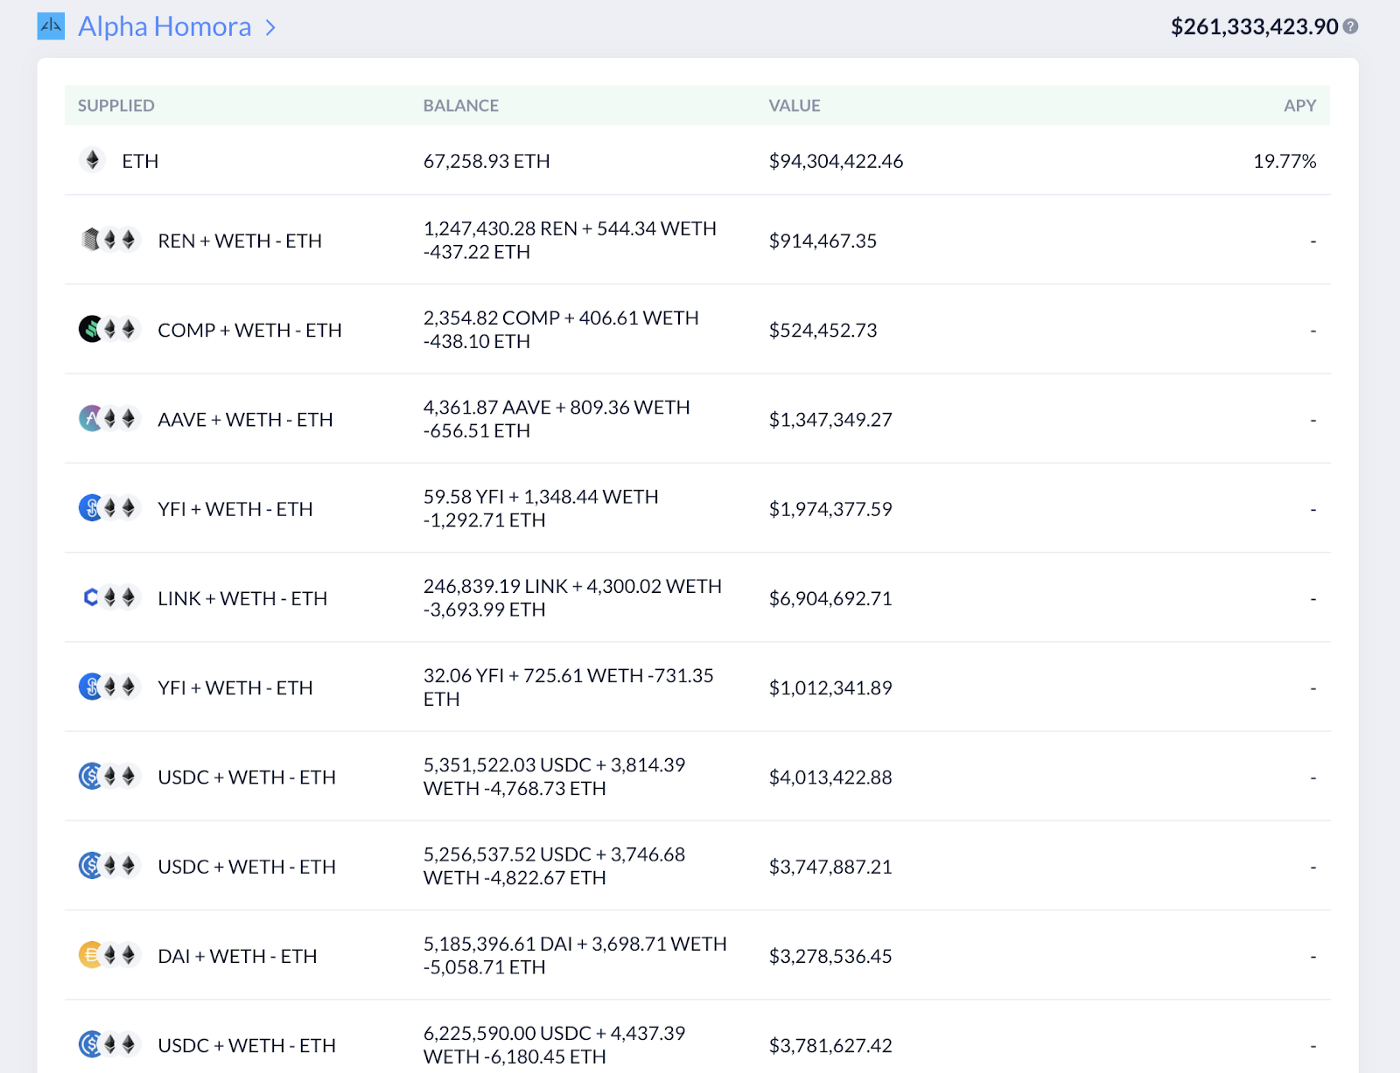Image resolution: width=1400 pixels, height=1073 pixels.
Task: Select the 5,256,537.52 USDC balance text
Action: point(555,866)
